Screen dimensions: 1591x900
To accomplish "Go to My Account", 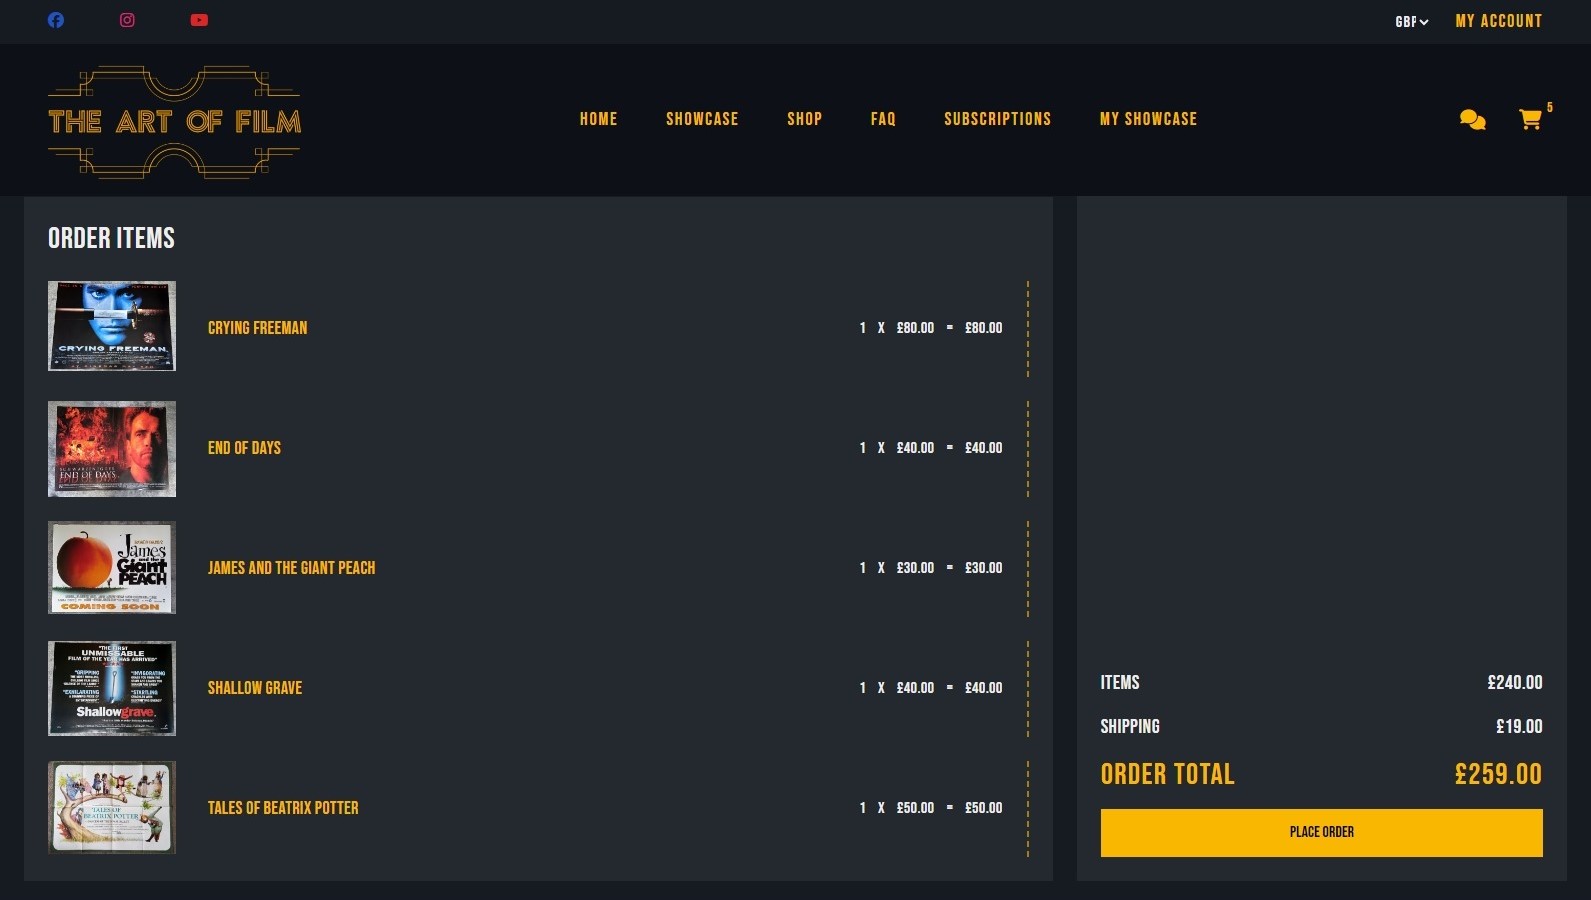I will point(1498,21).
